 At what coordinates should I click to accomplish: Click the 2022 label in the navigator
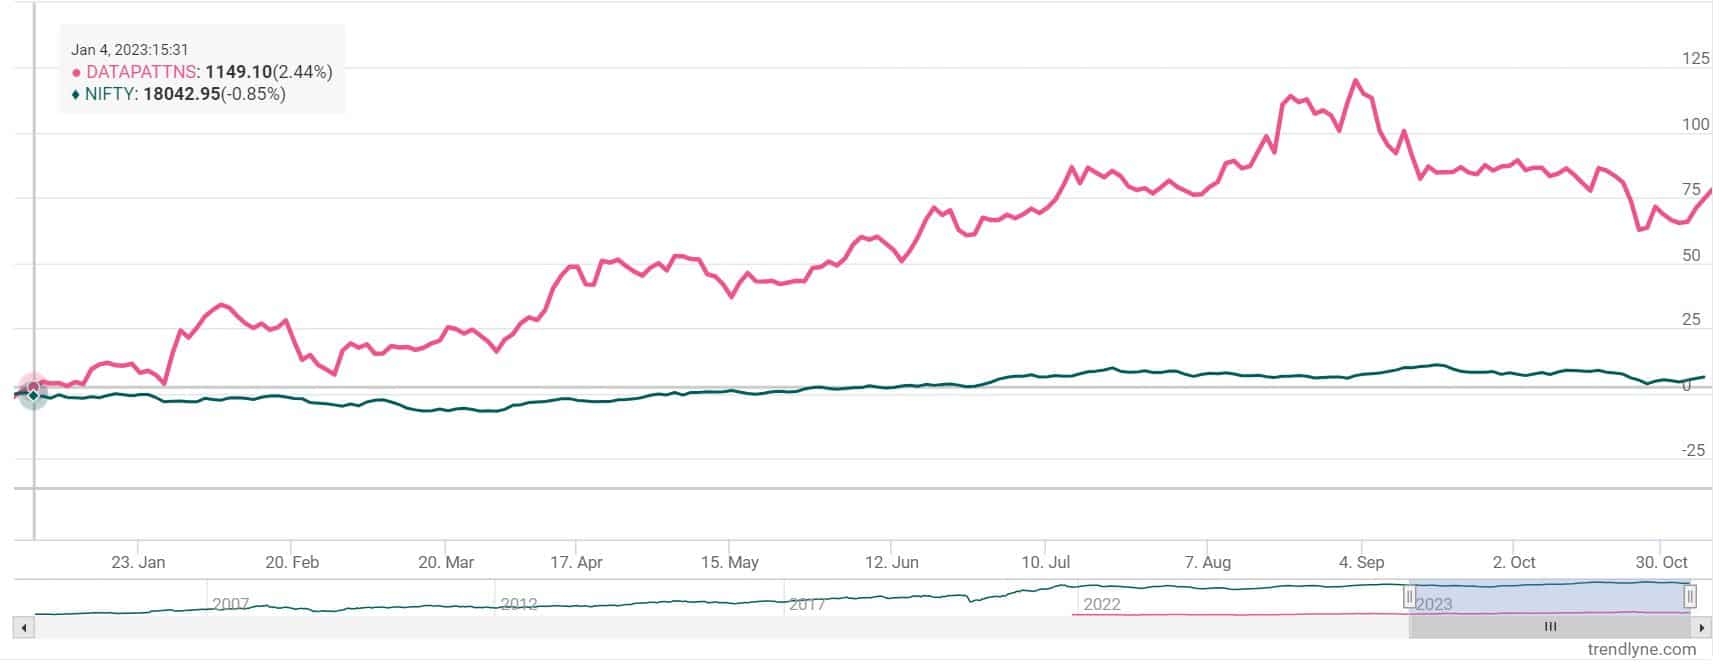tap(1102, 604)
